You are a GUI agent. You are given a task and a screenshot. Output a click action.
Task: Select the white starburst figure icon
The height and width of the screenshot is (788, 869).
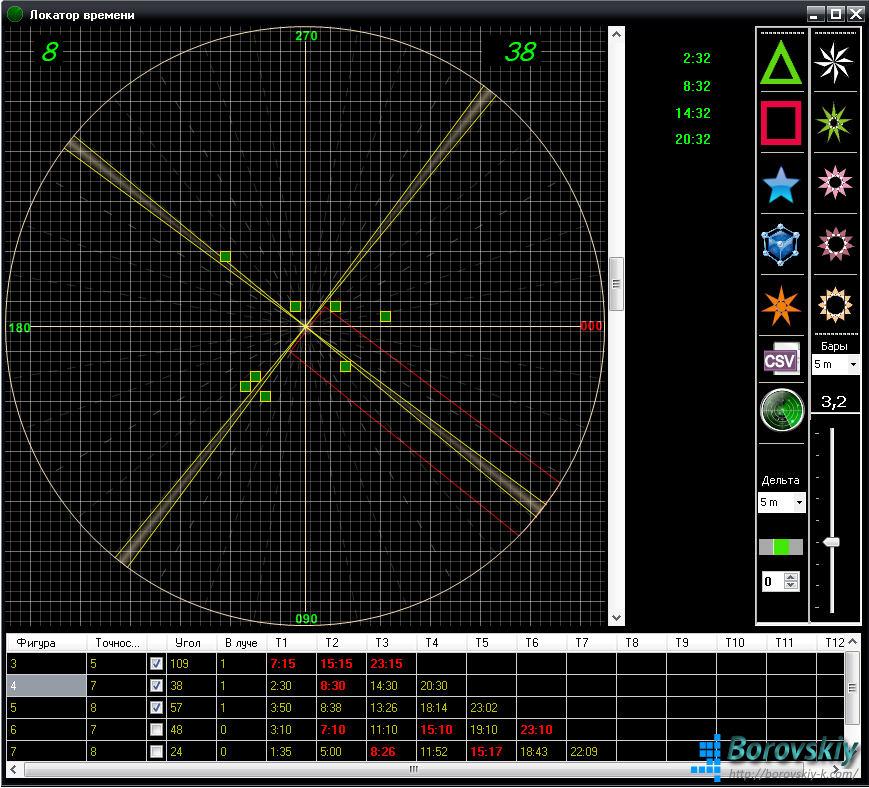[x=834, y=63]
